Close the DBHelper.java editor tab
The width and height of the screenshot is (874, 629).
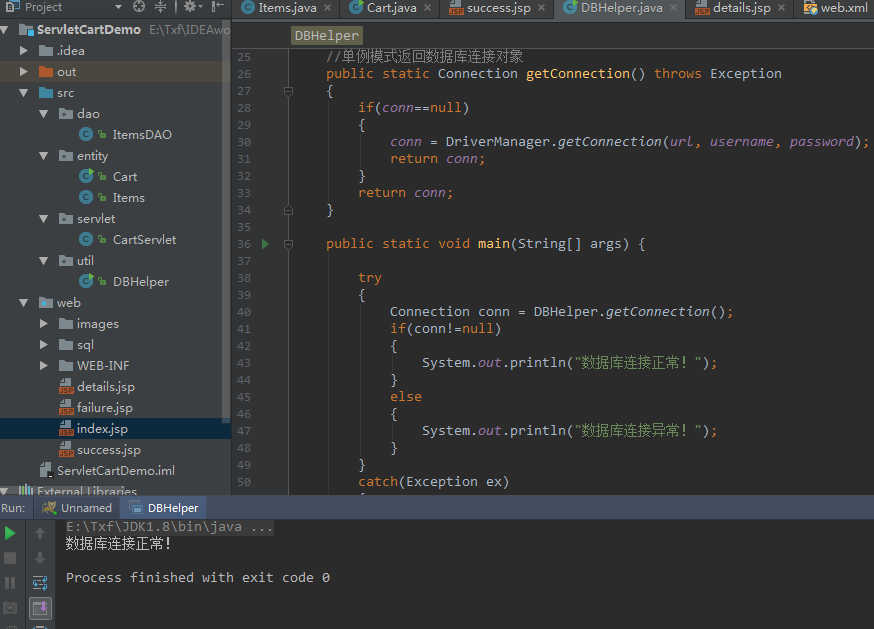click(x=673, y=8)
